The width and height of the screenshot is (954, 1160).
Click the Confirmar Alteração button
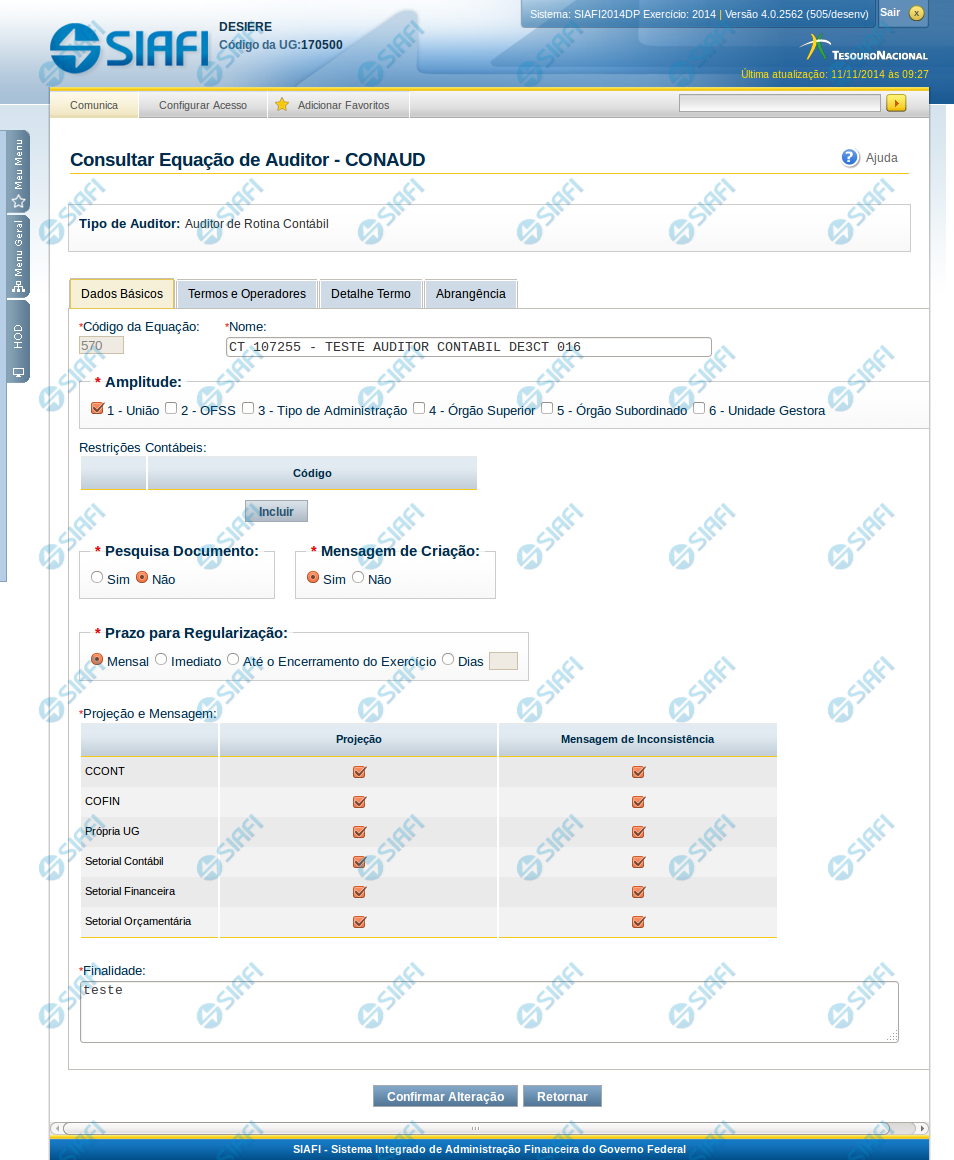tap(445, 1097)
